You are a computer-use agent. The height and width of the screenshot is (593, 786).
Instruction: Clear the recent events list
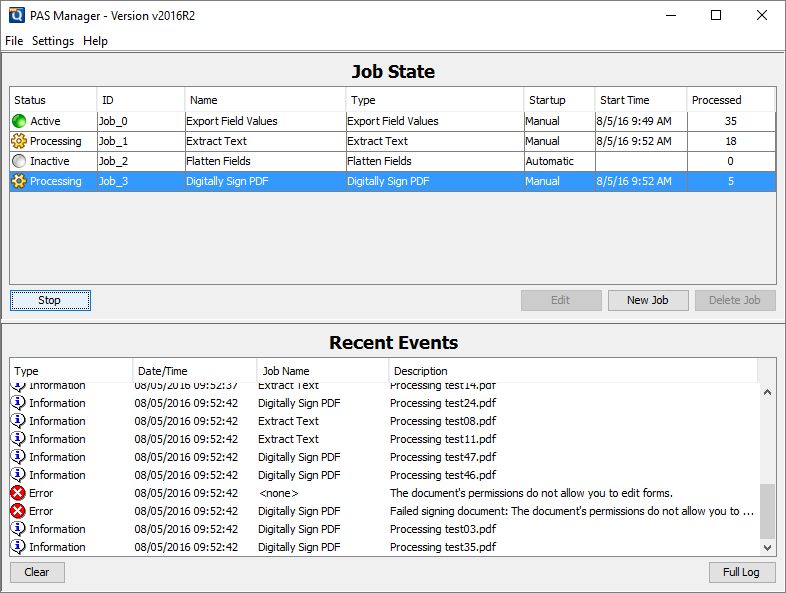tap(37, 572)
